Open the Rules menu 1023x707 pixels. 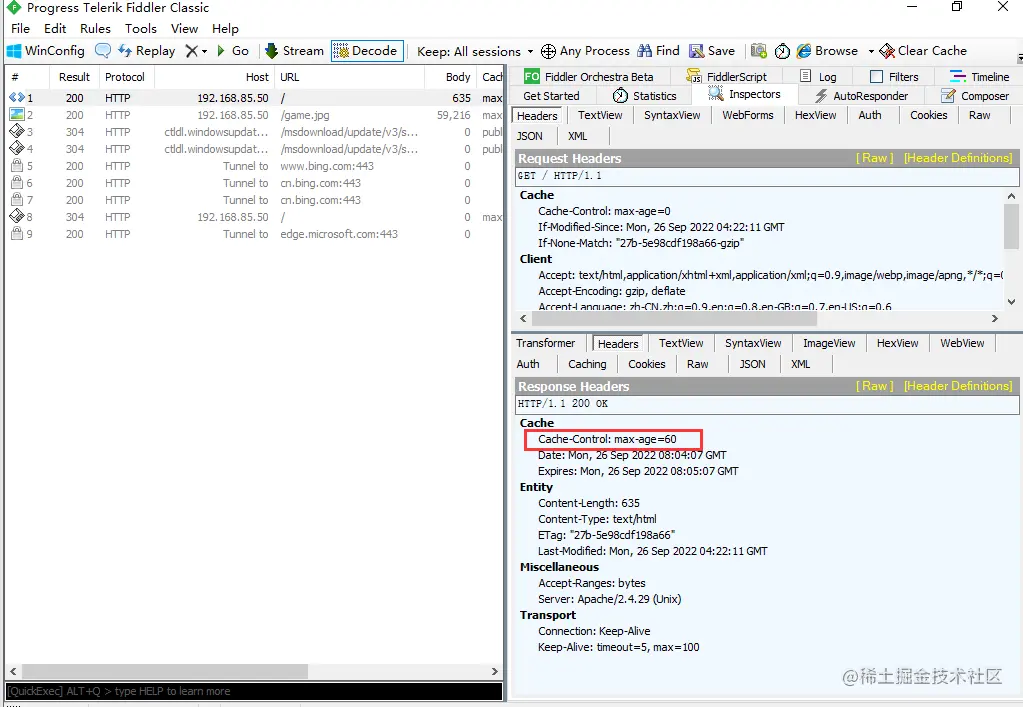point(95,29)
